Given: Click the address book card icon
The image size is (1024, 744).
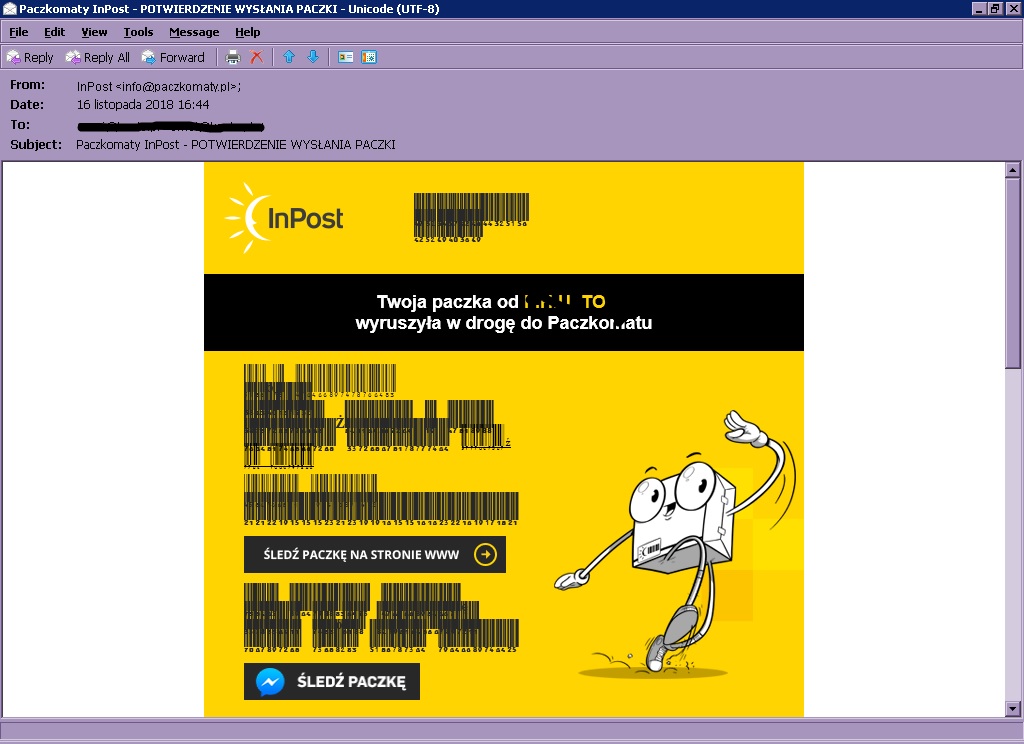Looking at the screenshot, I should 345,57.
